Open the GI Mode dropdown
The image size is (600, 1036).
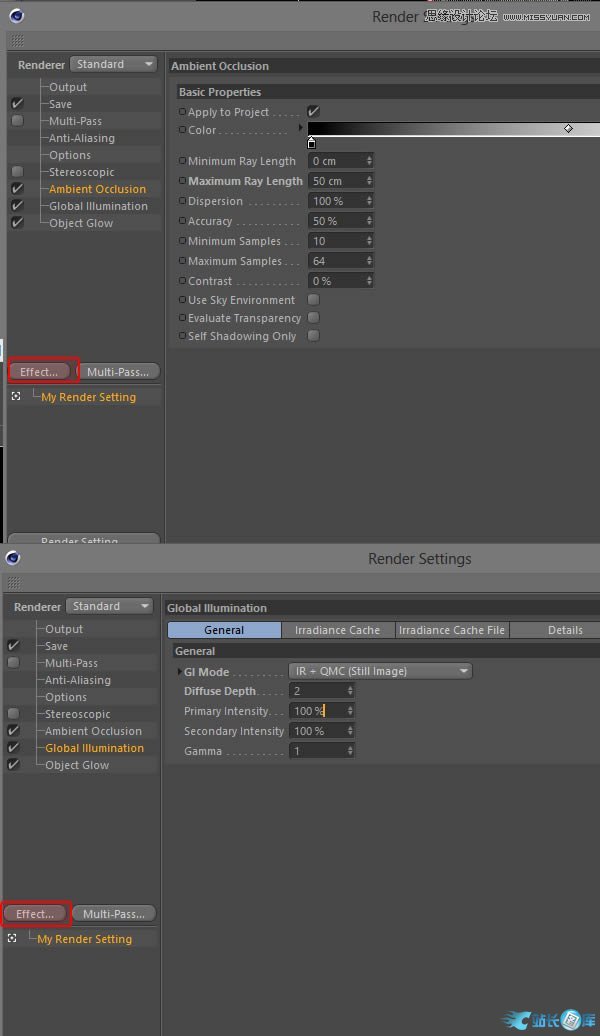point(380,671)
